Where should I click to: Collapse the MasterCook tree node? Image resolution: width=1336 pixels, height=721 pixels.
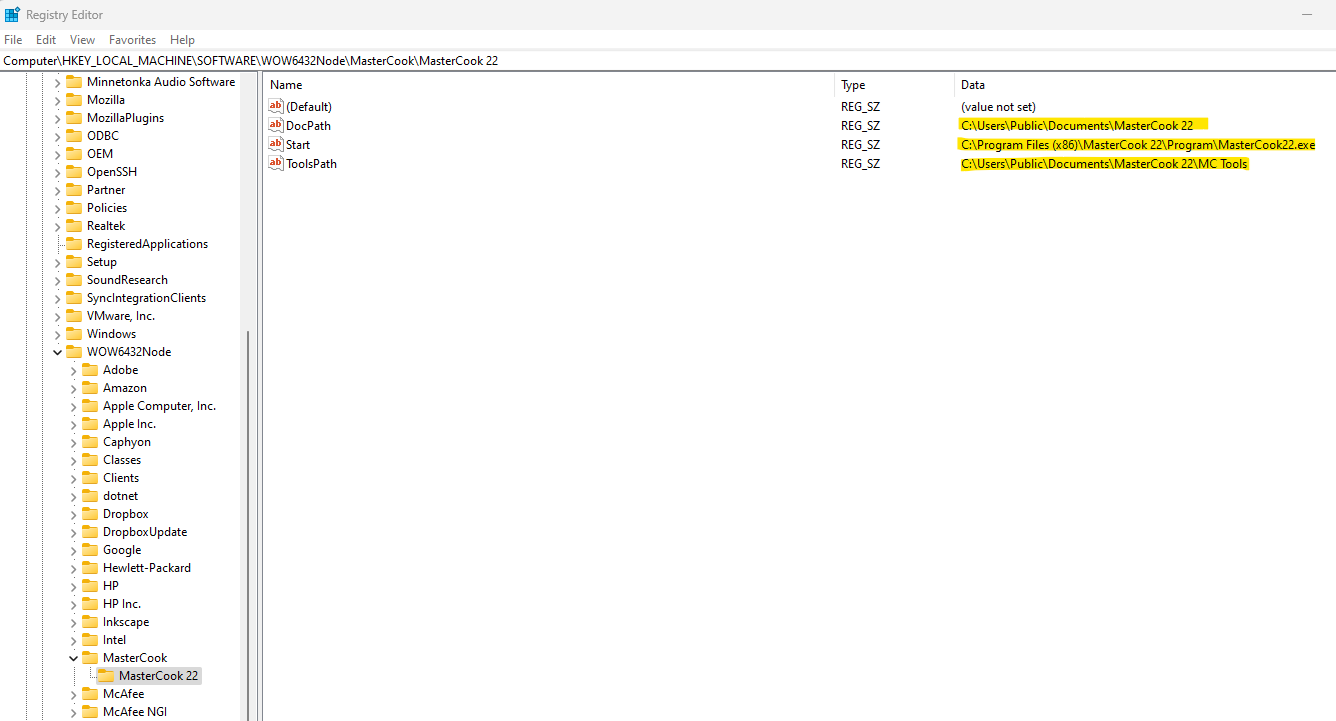point(73,658)
